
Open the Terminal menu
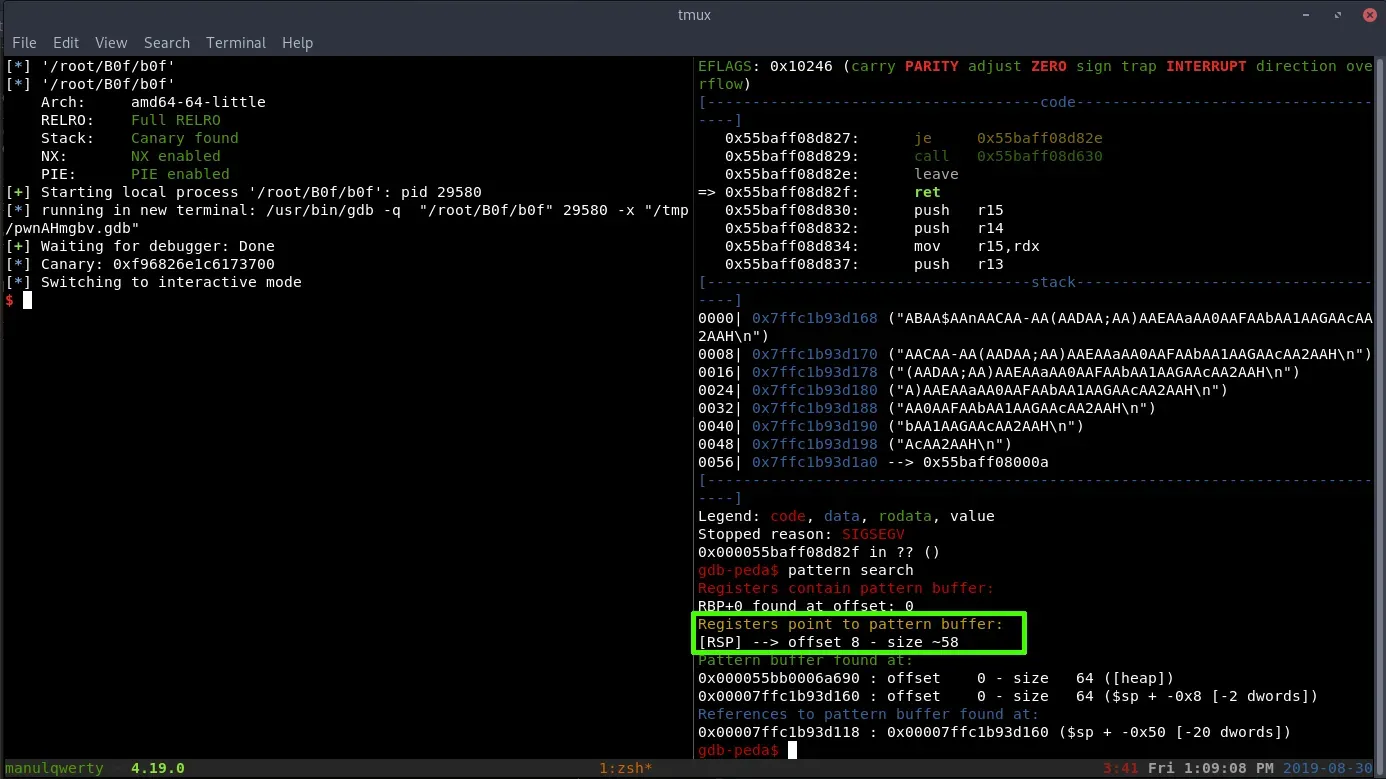[236, 43]
